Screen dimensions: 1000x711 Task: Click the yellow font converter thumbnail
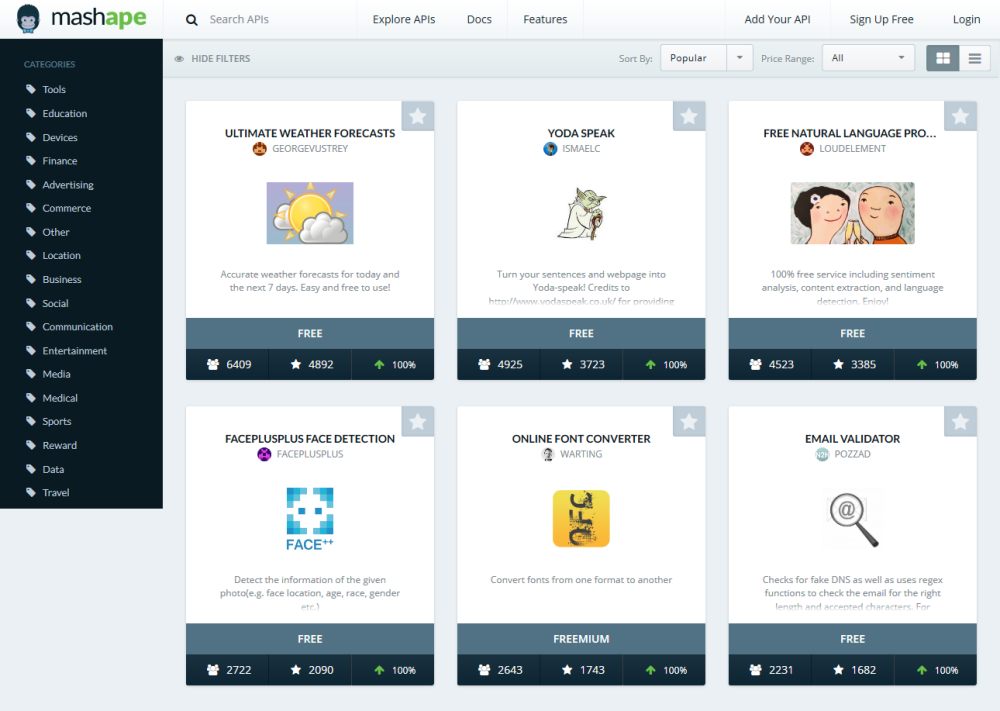581,518
